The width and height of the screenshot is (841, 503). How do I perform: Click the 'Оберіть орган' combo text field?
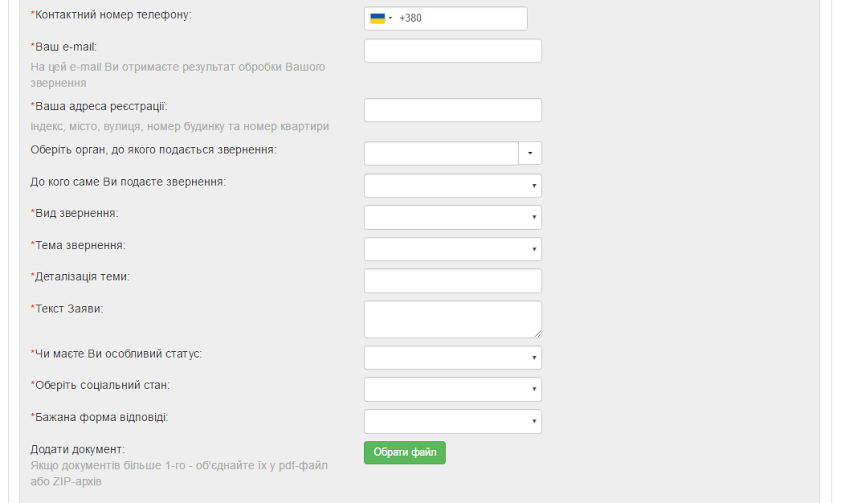tap(441, 153)
